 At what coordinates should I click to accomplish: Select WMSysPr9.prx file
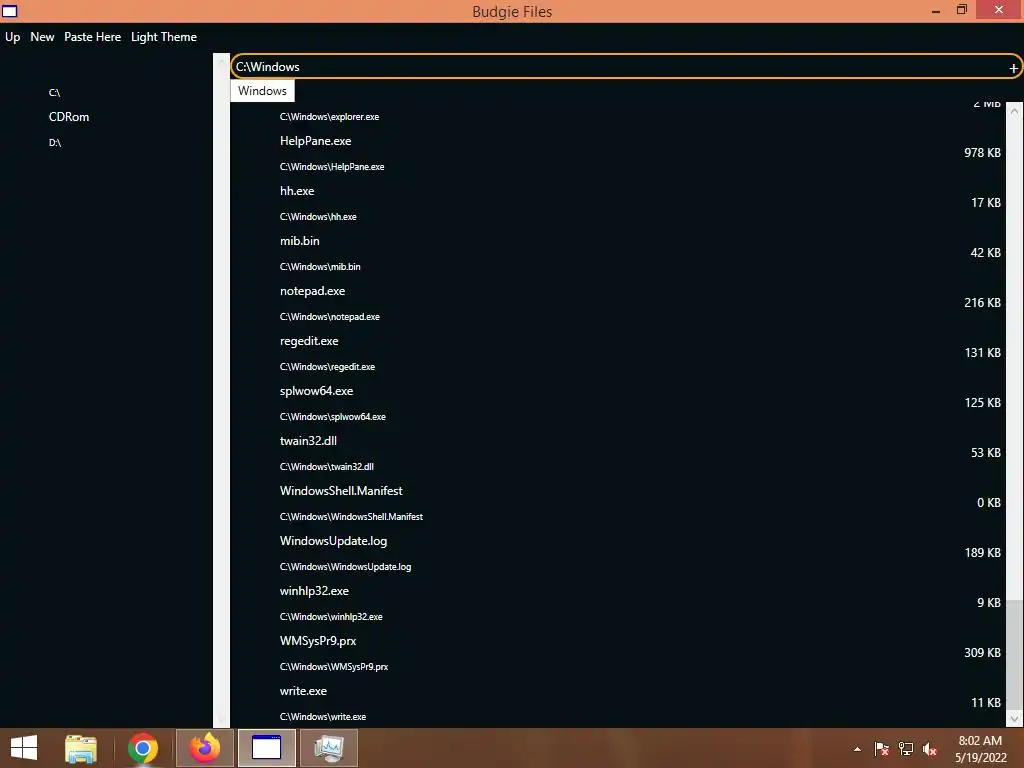pyautogui.click(x=318, y=641)
